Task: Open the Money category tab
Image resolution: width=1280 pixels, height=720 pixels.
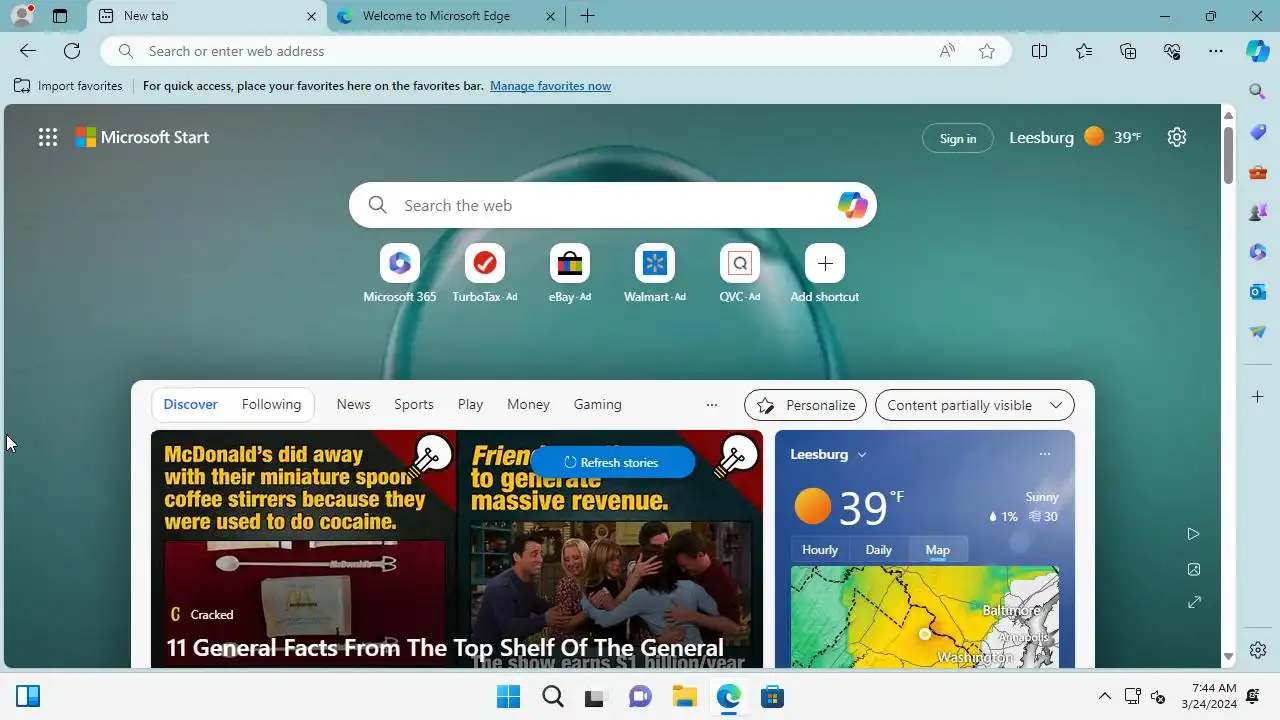Action: click(528, 405)
